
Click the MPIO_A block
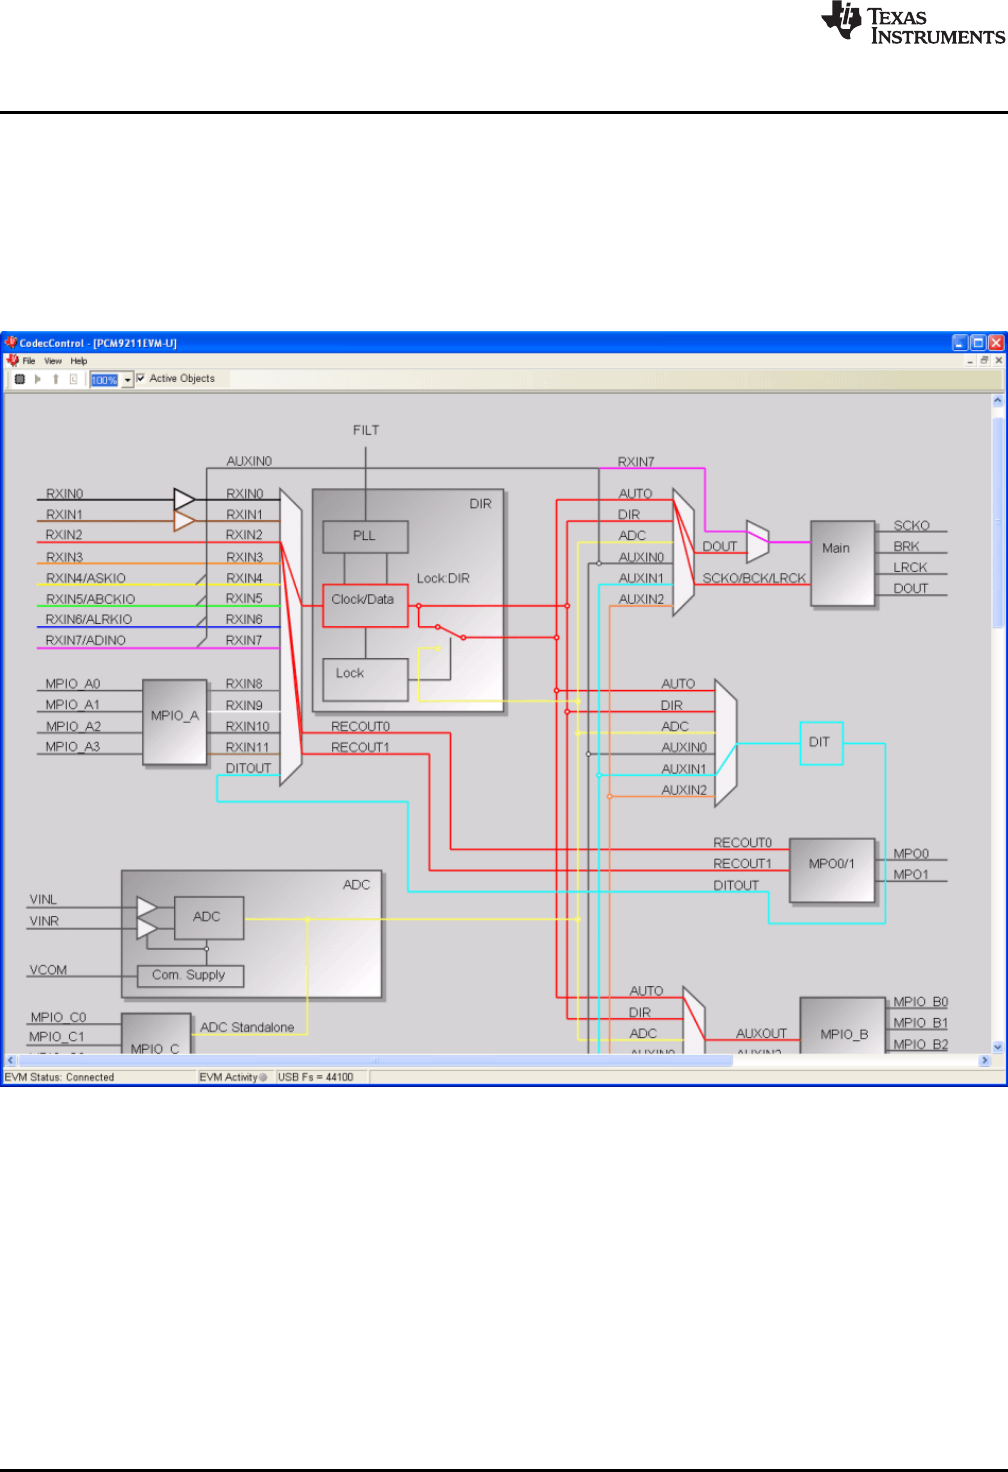point(175,722)
